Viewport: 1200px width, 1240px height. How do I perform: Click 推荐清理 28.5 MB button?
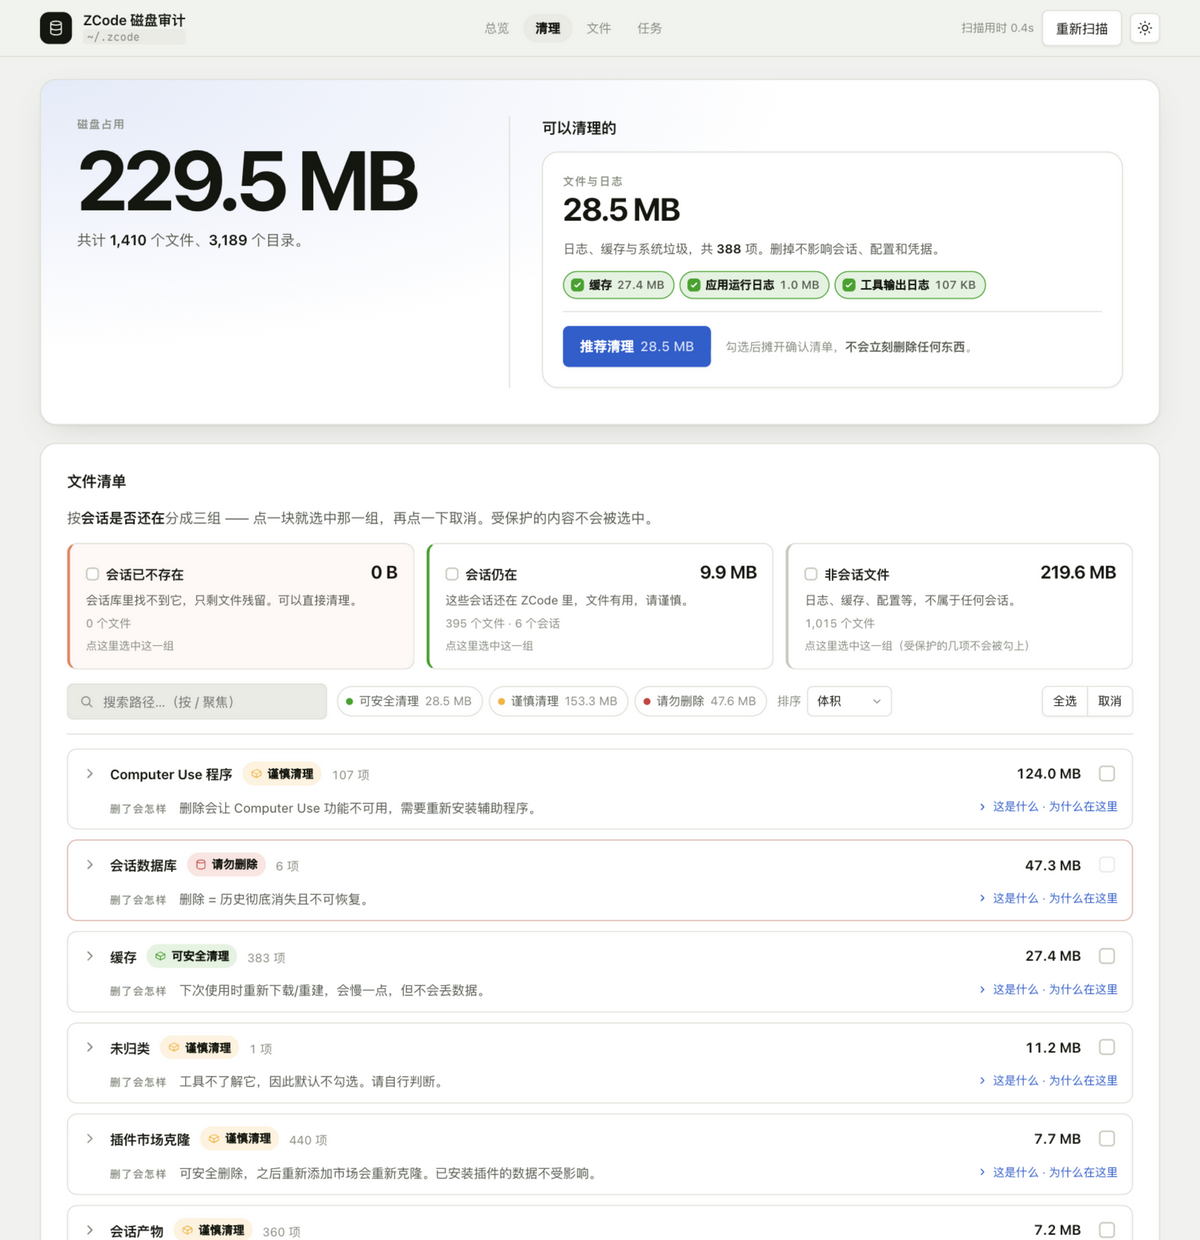[637, 346]
